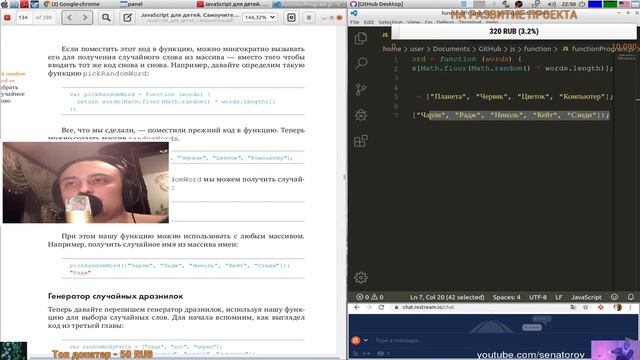Click the red extension icon in Chrome toolbar
Viewport: 640px width, 360px height.
601,307
